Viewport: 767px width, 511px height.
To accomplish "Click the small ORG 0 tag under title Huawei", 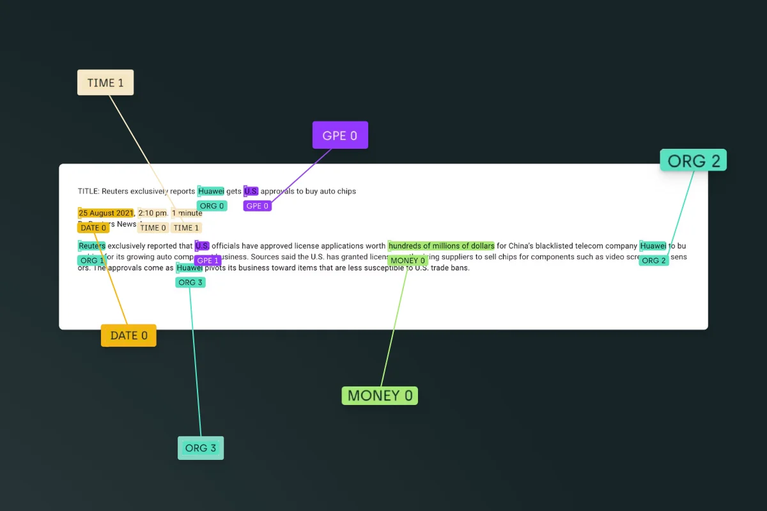I will point(212,206).
